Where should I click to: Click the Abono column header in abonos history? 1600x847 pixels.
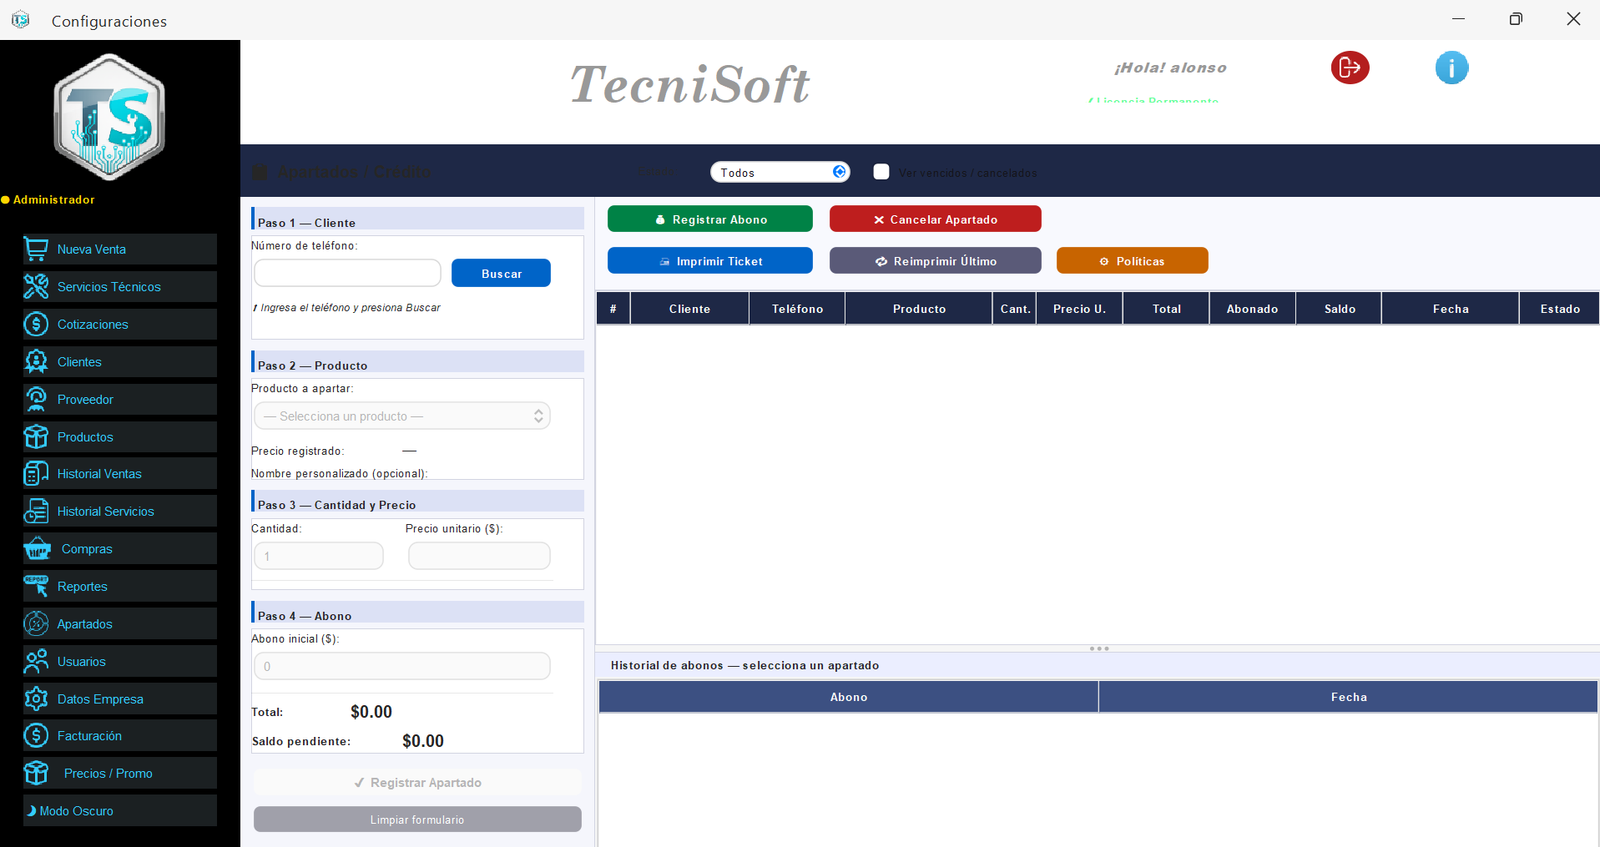tap(849, 697)
